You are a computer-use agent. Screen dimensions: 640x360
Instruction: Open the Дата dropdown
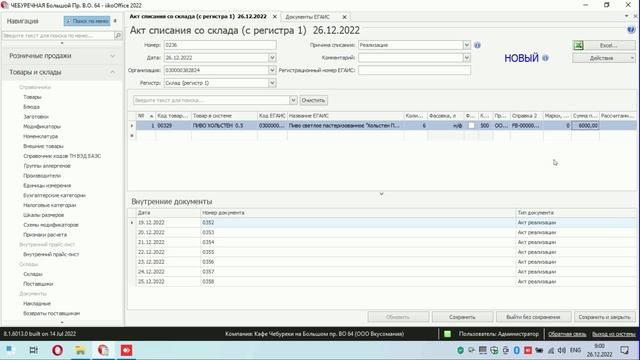click(272, 58)
